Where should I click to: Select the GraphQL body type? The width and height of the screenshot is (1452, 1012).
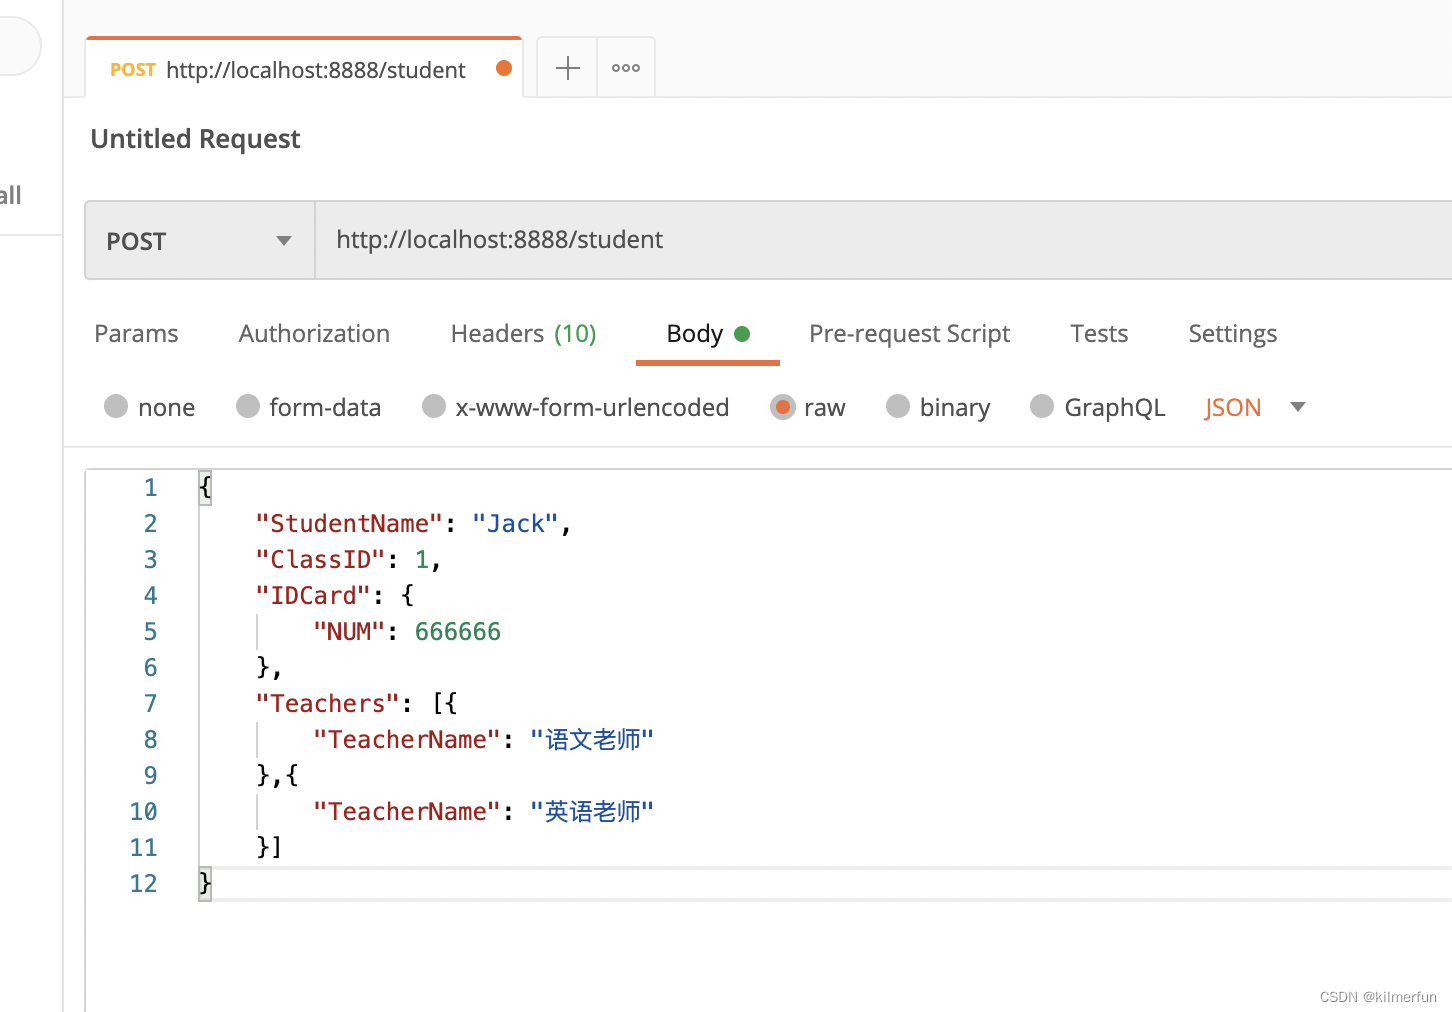[1098, 407]
